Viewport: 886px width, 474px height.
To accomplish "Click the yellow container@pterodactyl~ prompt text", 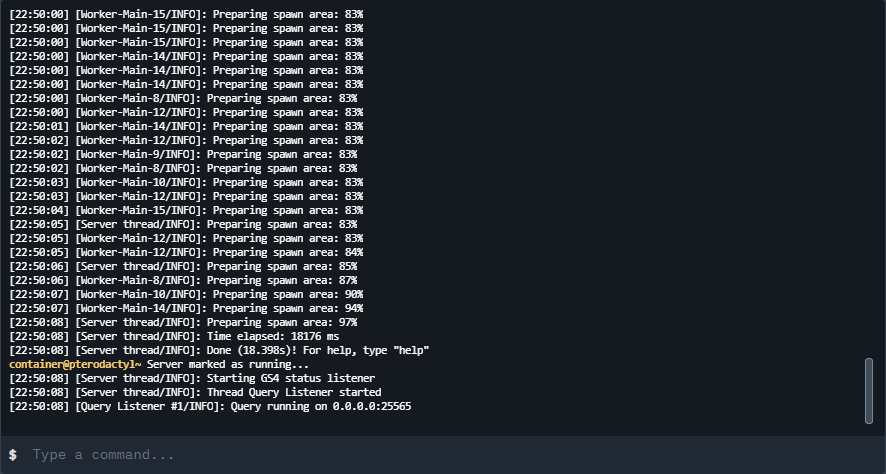I will point(75,364).
